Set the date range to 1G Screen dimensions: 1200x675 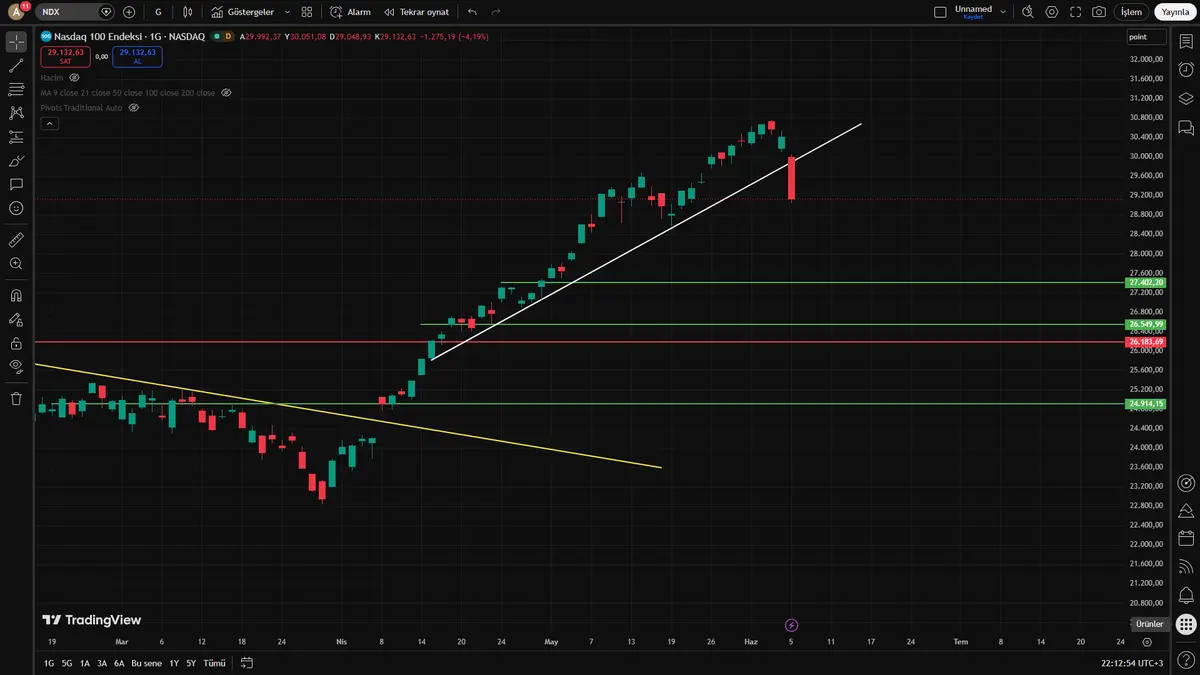(x=49, y=663)
